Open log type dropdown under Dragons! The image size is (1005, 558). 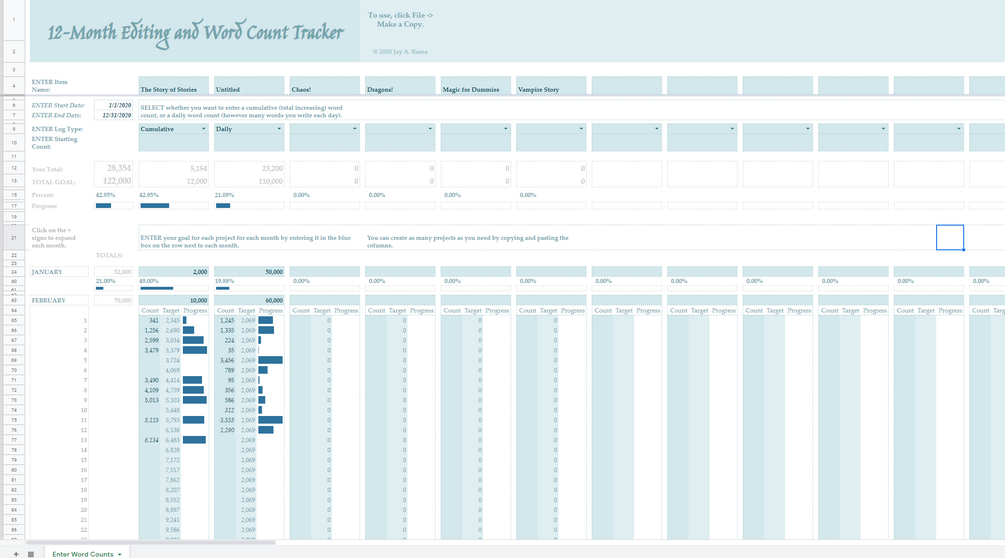[430, 129]
